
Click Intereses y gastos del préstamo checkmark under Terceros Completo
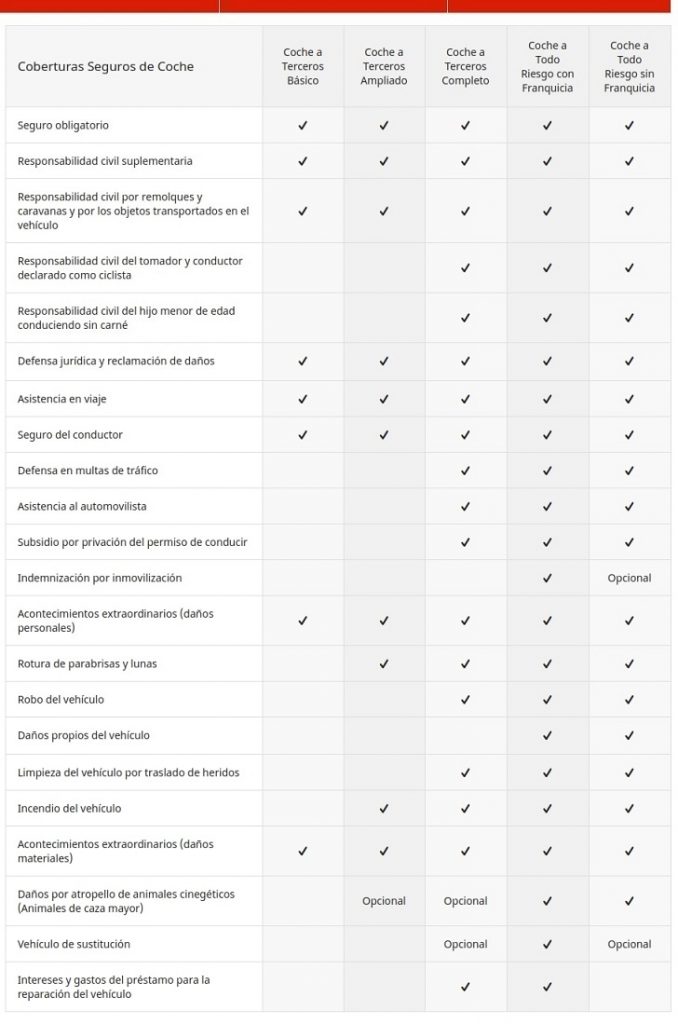(x=465, y=987)
